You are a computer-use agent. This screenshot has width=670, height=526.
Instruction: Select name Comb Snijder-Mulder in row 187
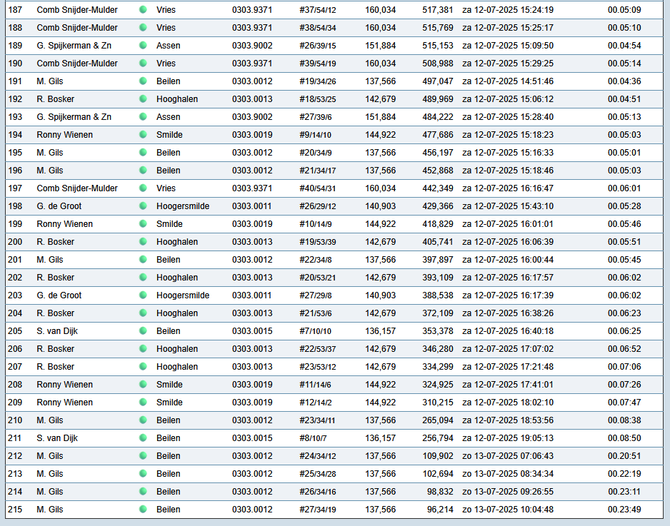click(77, 10)
